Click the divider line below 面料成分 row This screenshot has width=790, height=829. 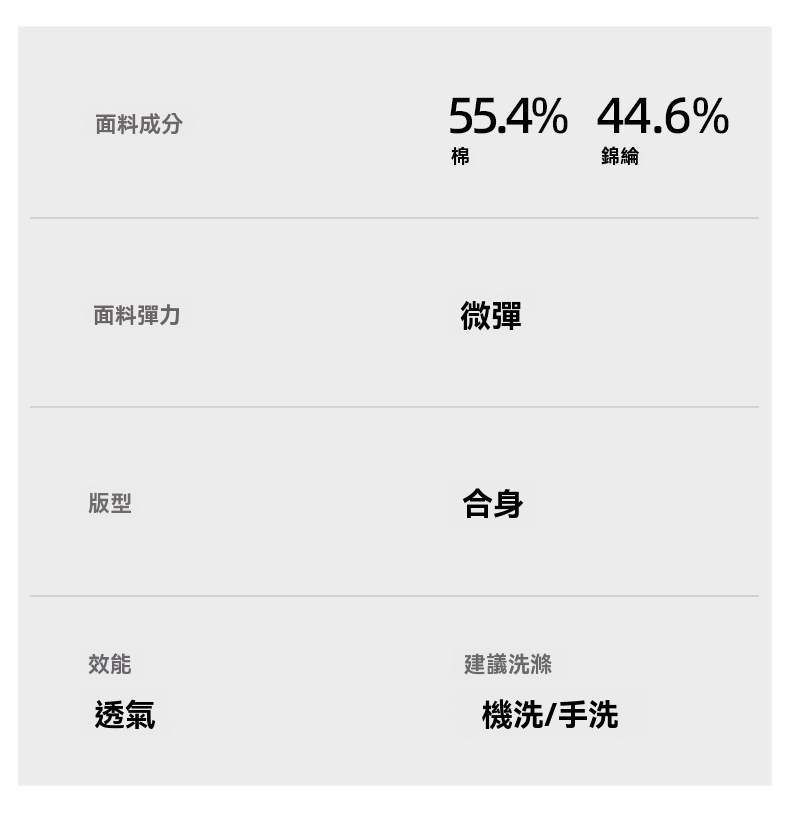point(394,218)
